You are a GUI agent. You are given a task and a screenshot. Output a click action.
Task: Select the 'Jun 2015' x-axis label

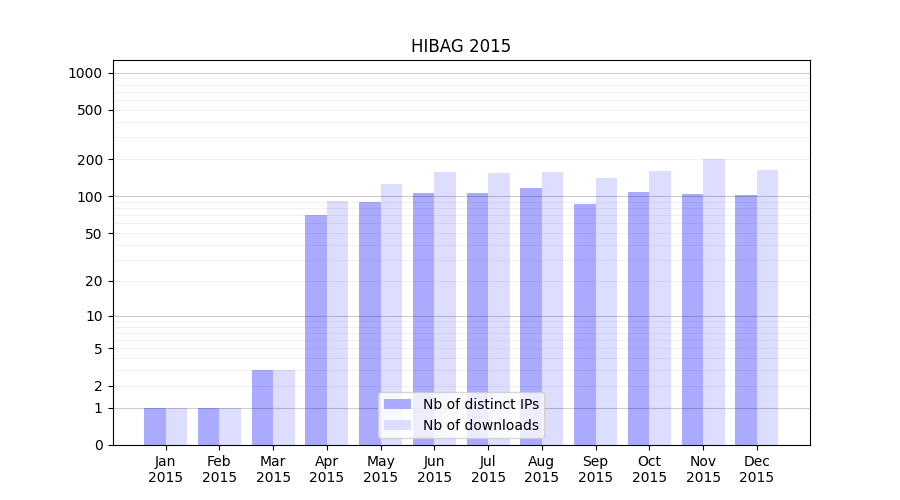[434, 469]
